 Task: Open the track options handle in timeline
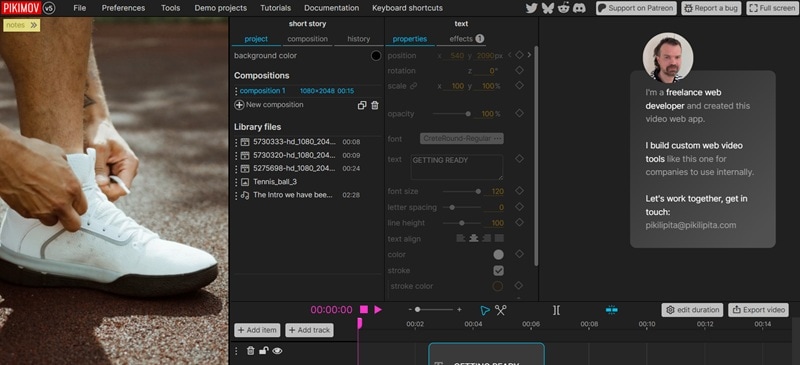pyautogui.click(x=236, y=351)
